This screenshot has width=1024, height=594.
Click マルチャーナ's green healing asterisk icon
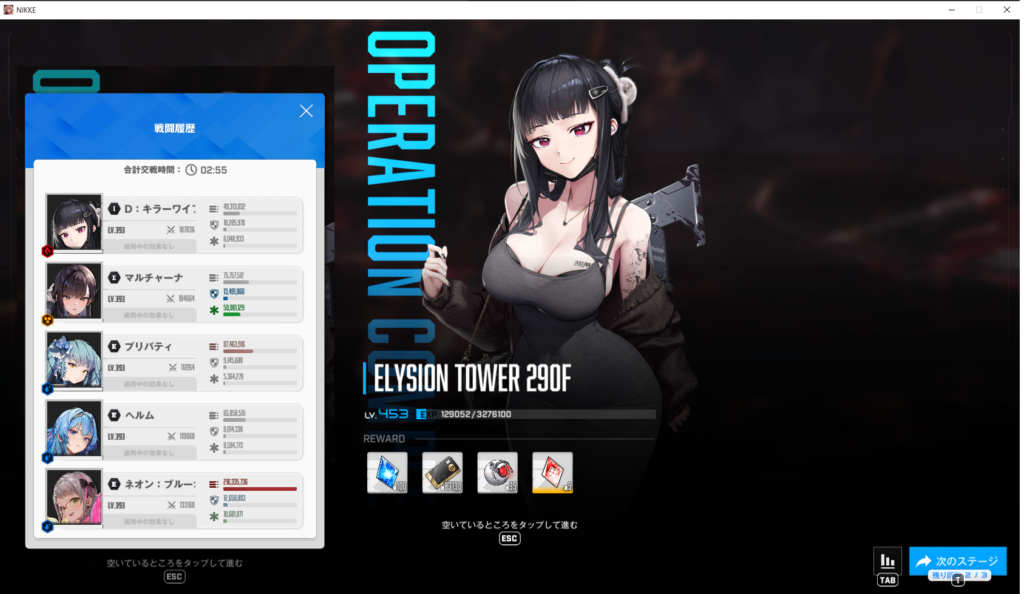[214, 310]
